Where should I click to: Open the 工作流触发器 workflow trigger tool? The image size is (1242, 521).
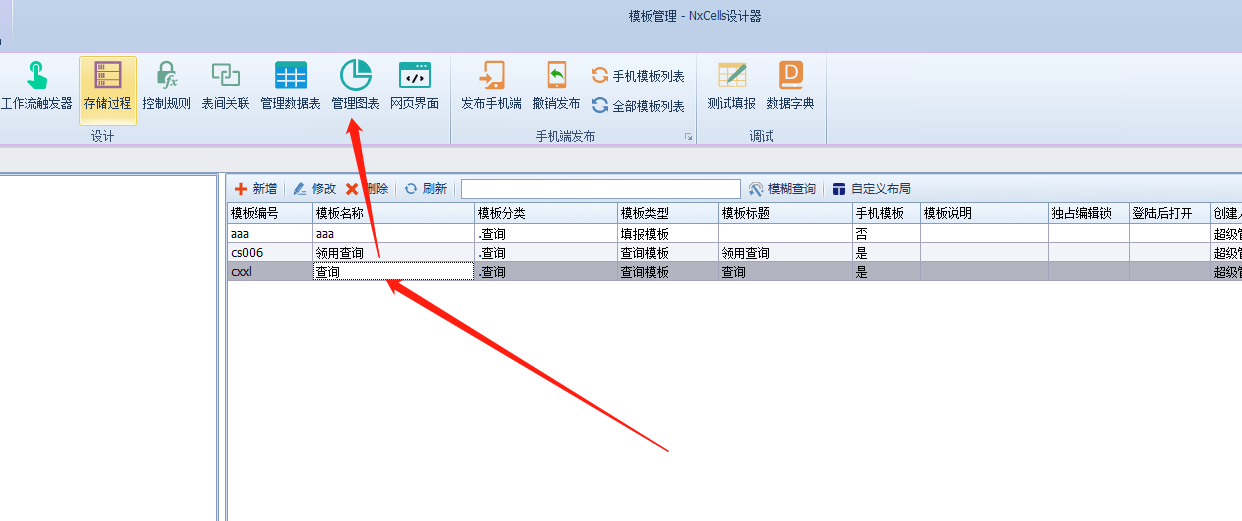[x=36, y=86]
